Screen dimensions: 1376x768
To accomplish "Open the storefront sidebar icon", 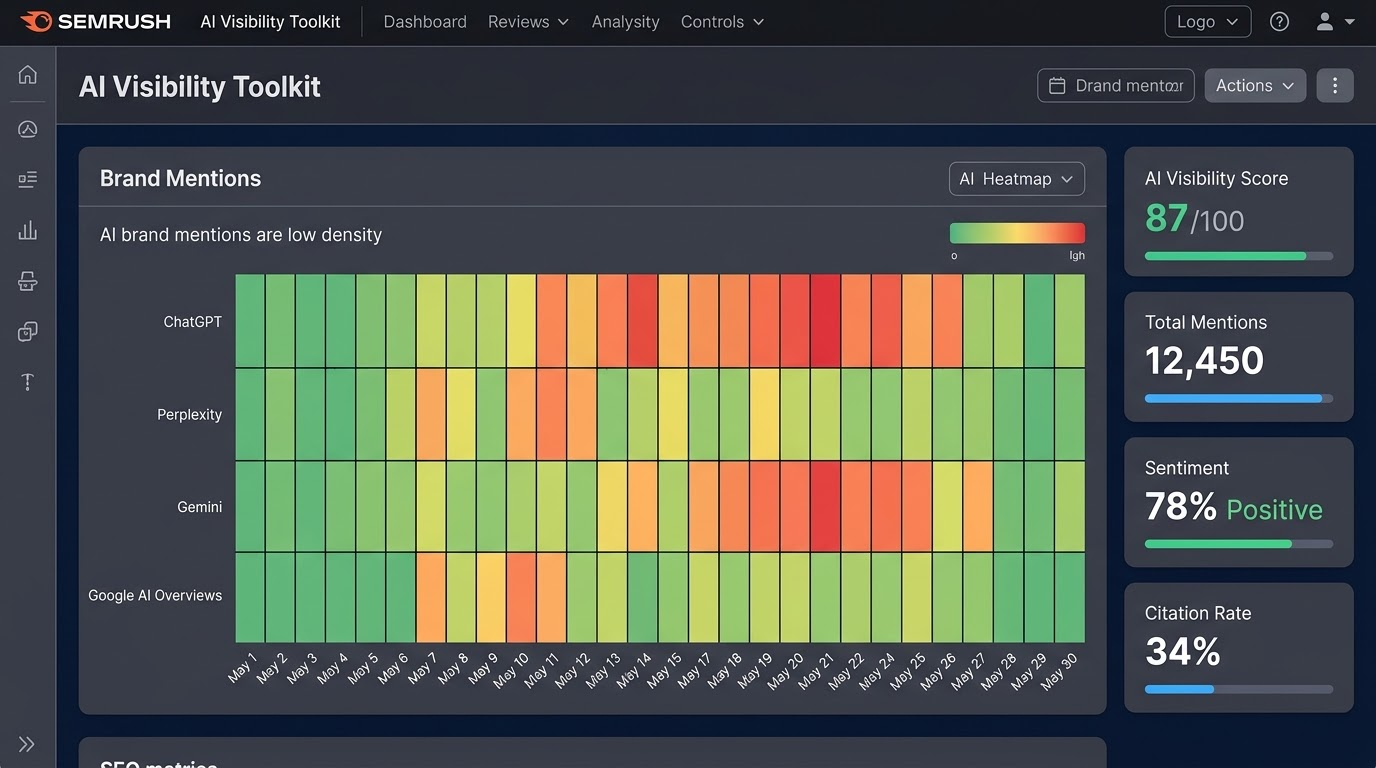I will tap(28, 281).
